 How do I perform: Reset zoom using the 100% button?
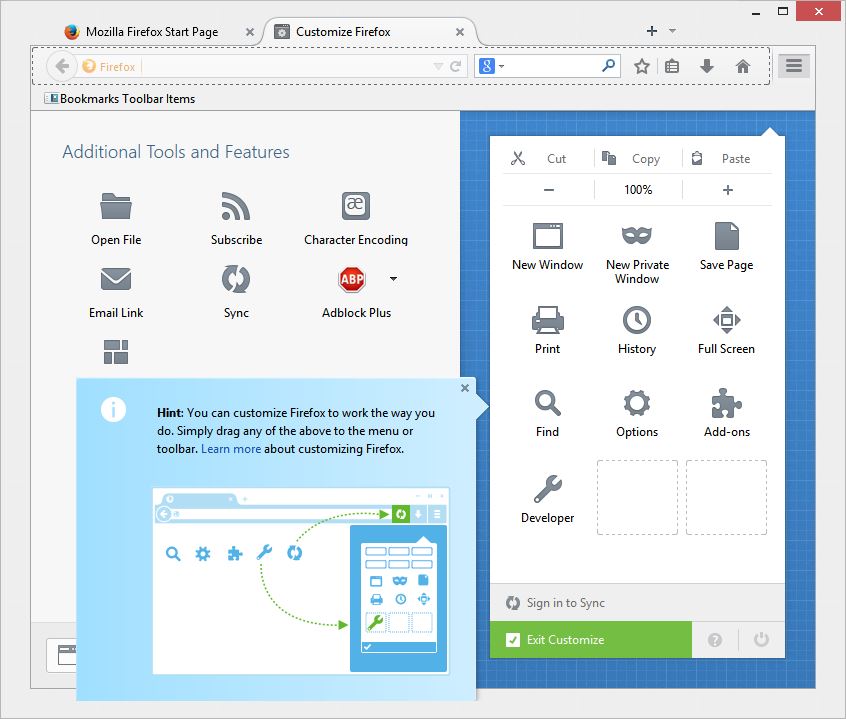coord(638,190)
